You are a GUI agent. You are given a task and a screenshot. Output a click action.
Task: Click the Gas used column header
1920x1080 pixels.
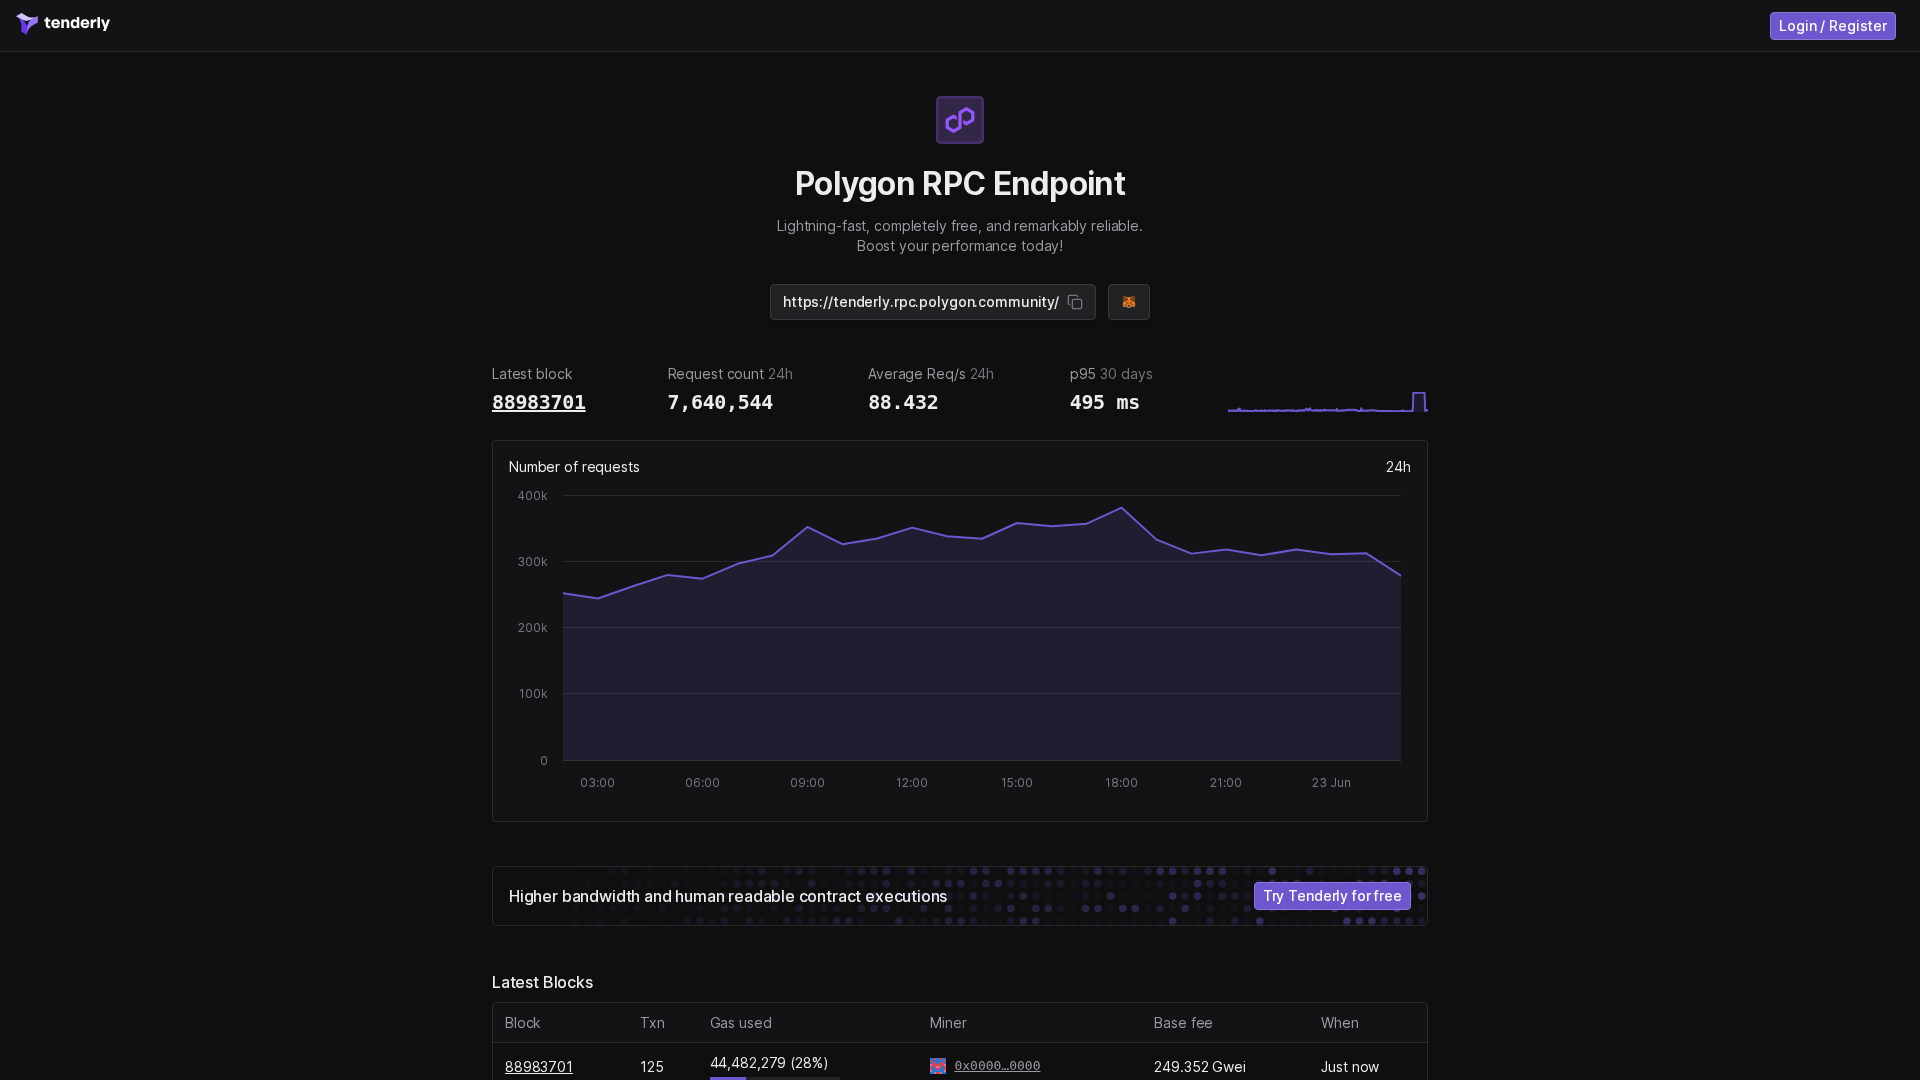point(741,1023)
